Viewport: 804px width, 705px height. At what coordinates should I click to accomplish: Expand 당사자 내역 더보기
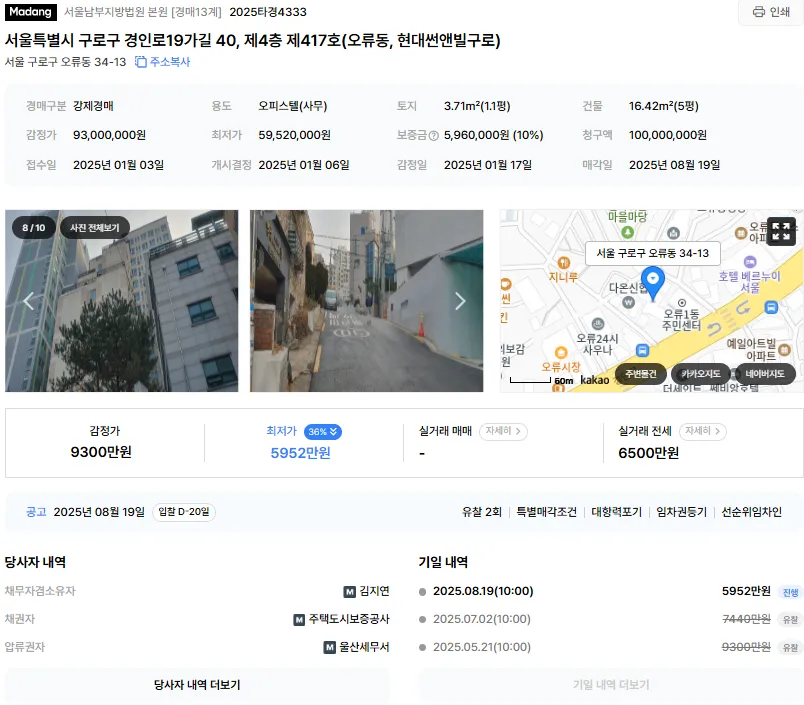[197, 685]
